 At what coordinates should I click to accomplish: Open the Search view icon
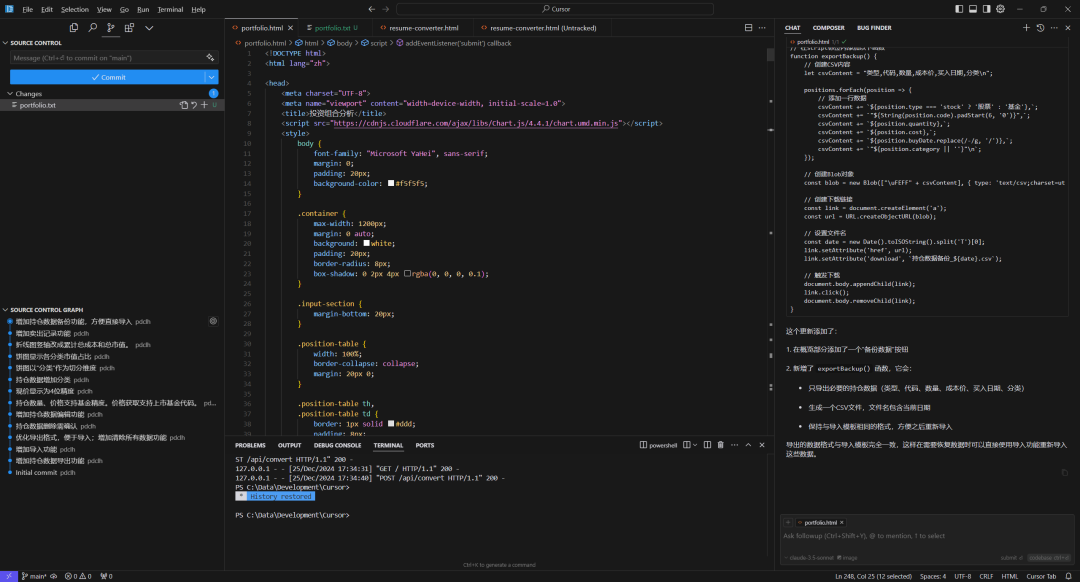click(92, 28)
